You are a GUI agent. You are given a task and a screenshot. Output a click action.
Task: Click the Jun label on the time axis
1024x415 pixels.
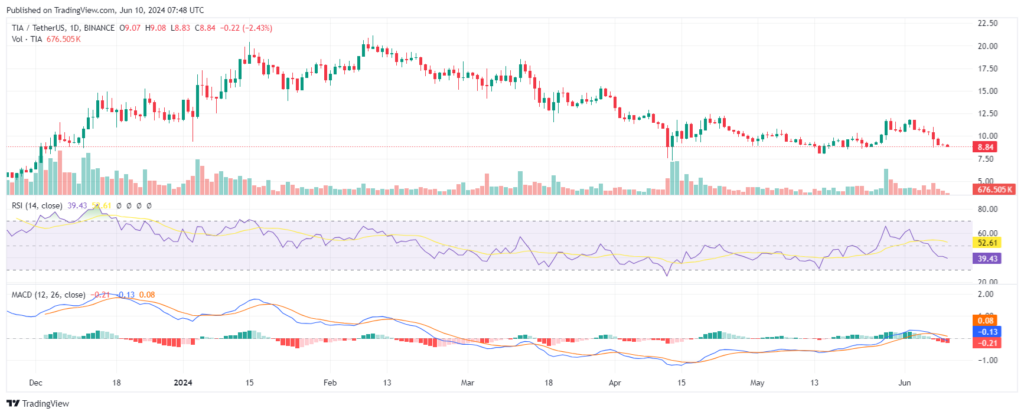[904, 381]
